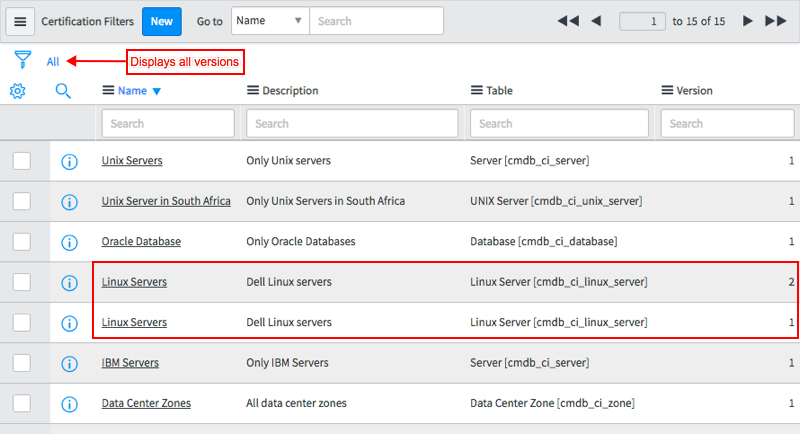Focus the Go to search field
This screenshot has height=434, width=800.
point(377,21)
